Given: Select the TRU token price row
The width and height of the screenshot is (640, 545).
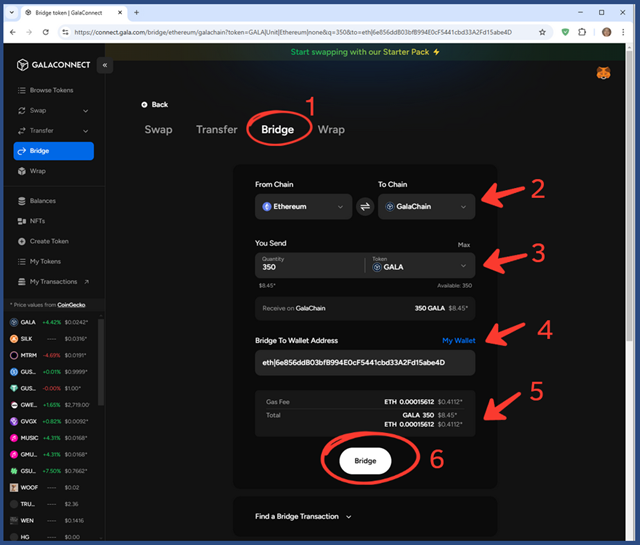Looking at the screenshot, I should [x=49, y=504].
